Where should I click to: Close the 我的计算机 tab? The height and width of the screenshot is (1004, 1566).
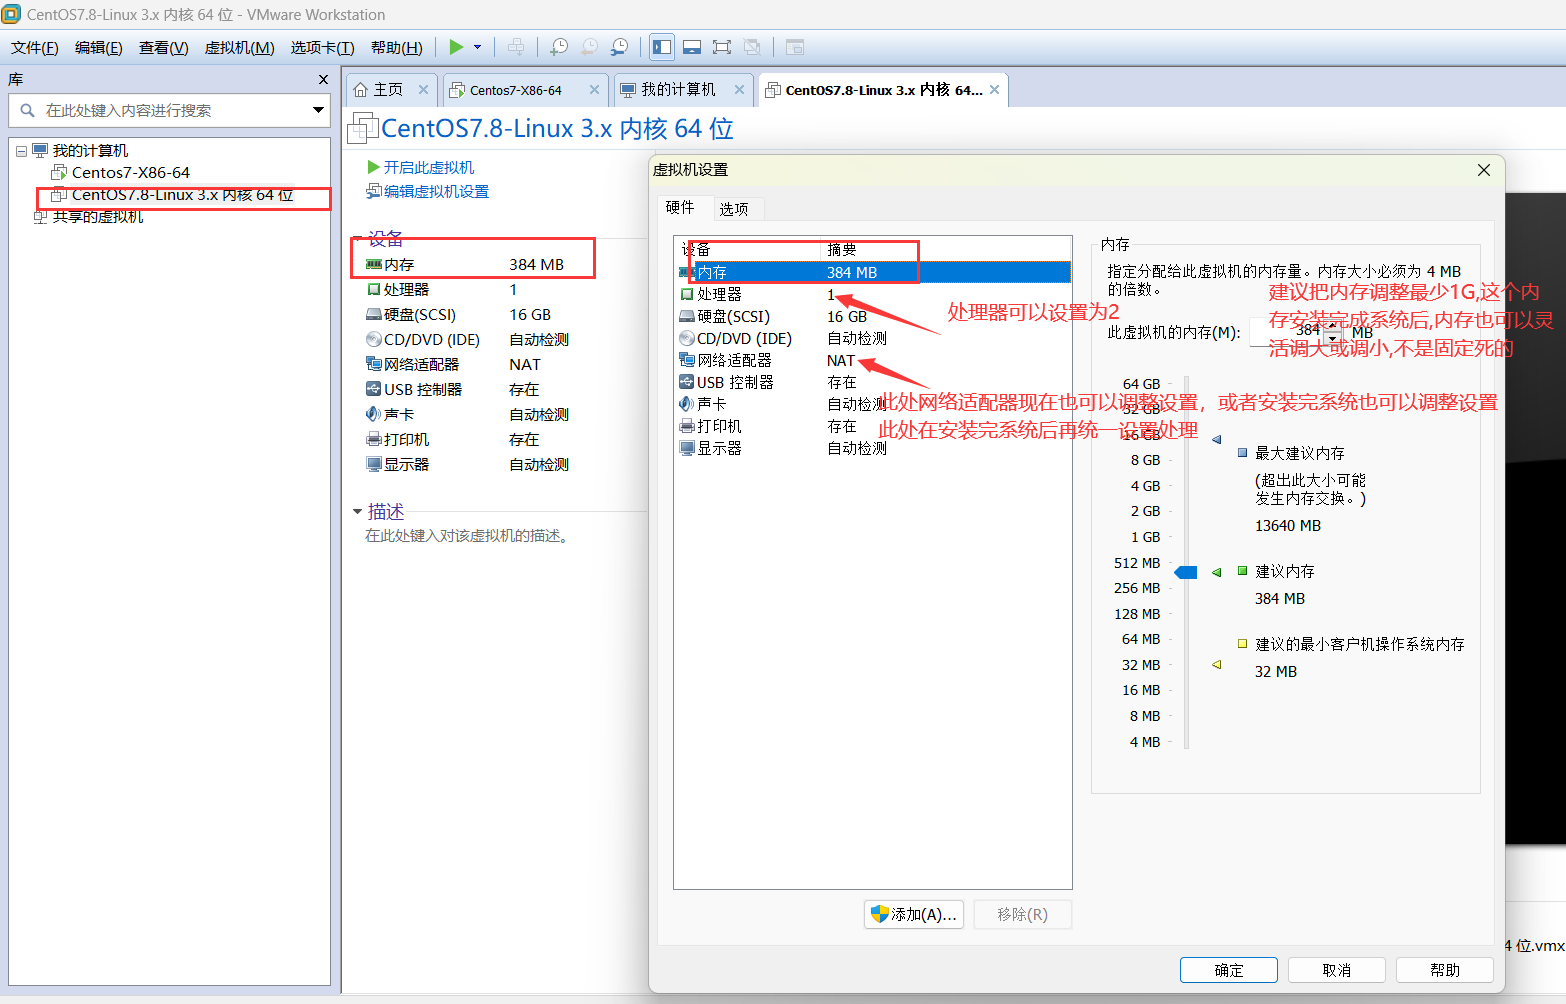(x=739, y=90)
